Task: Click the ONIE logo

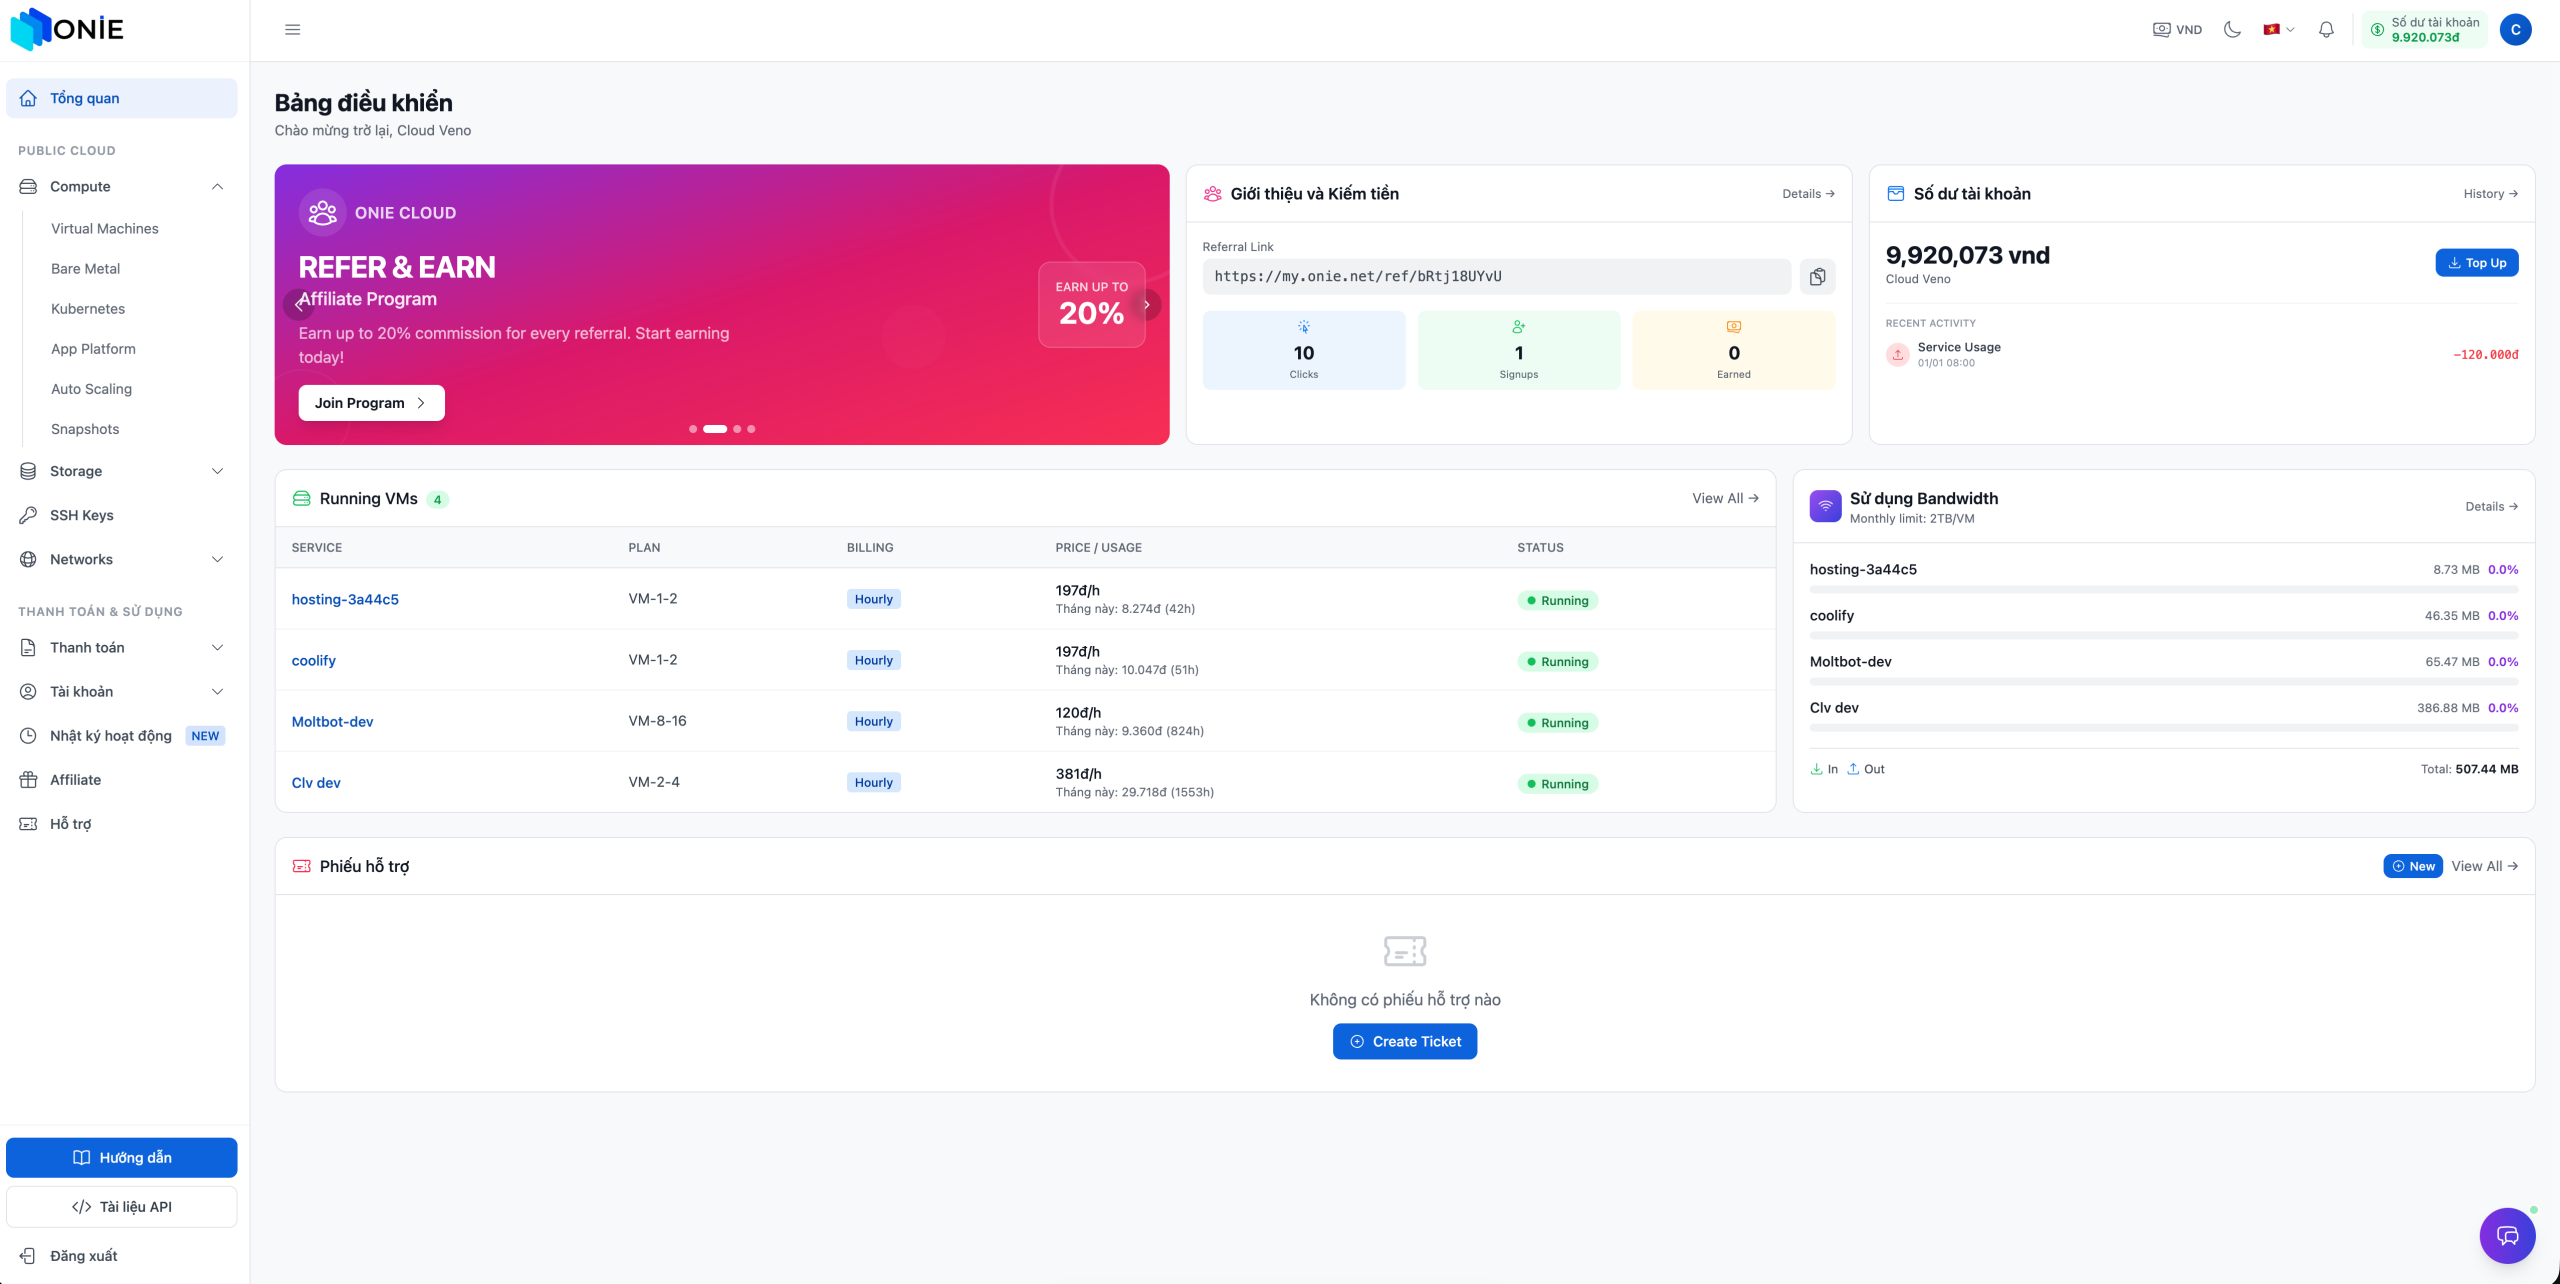Action: coord(68,29)
